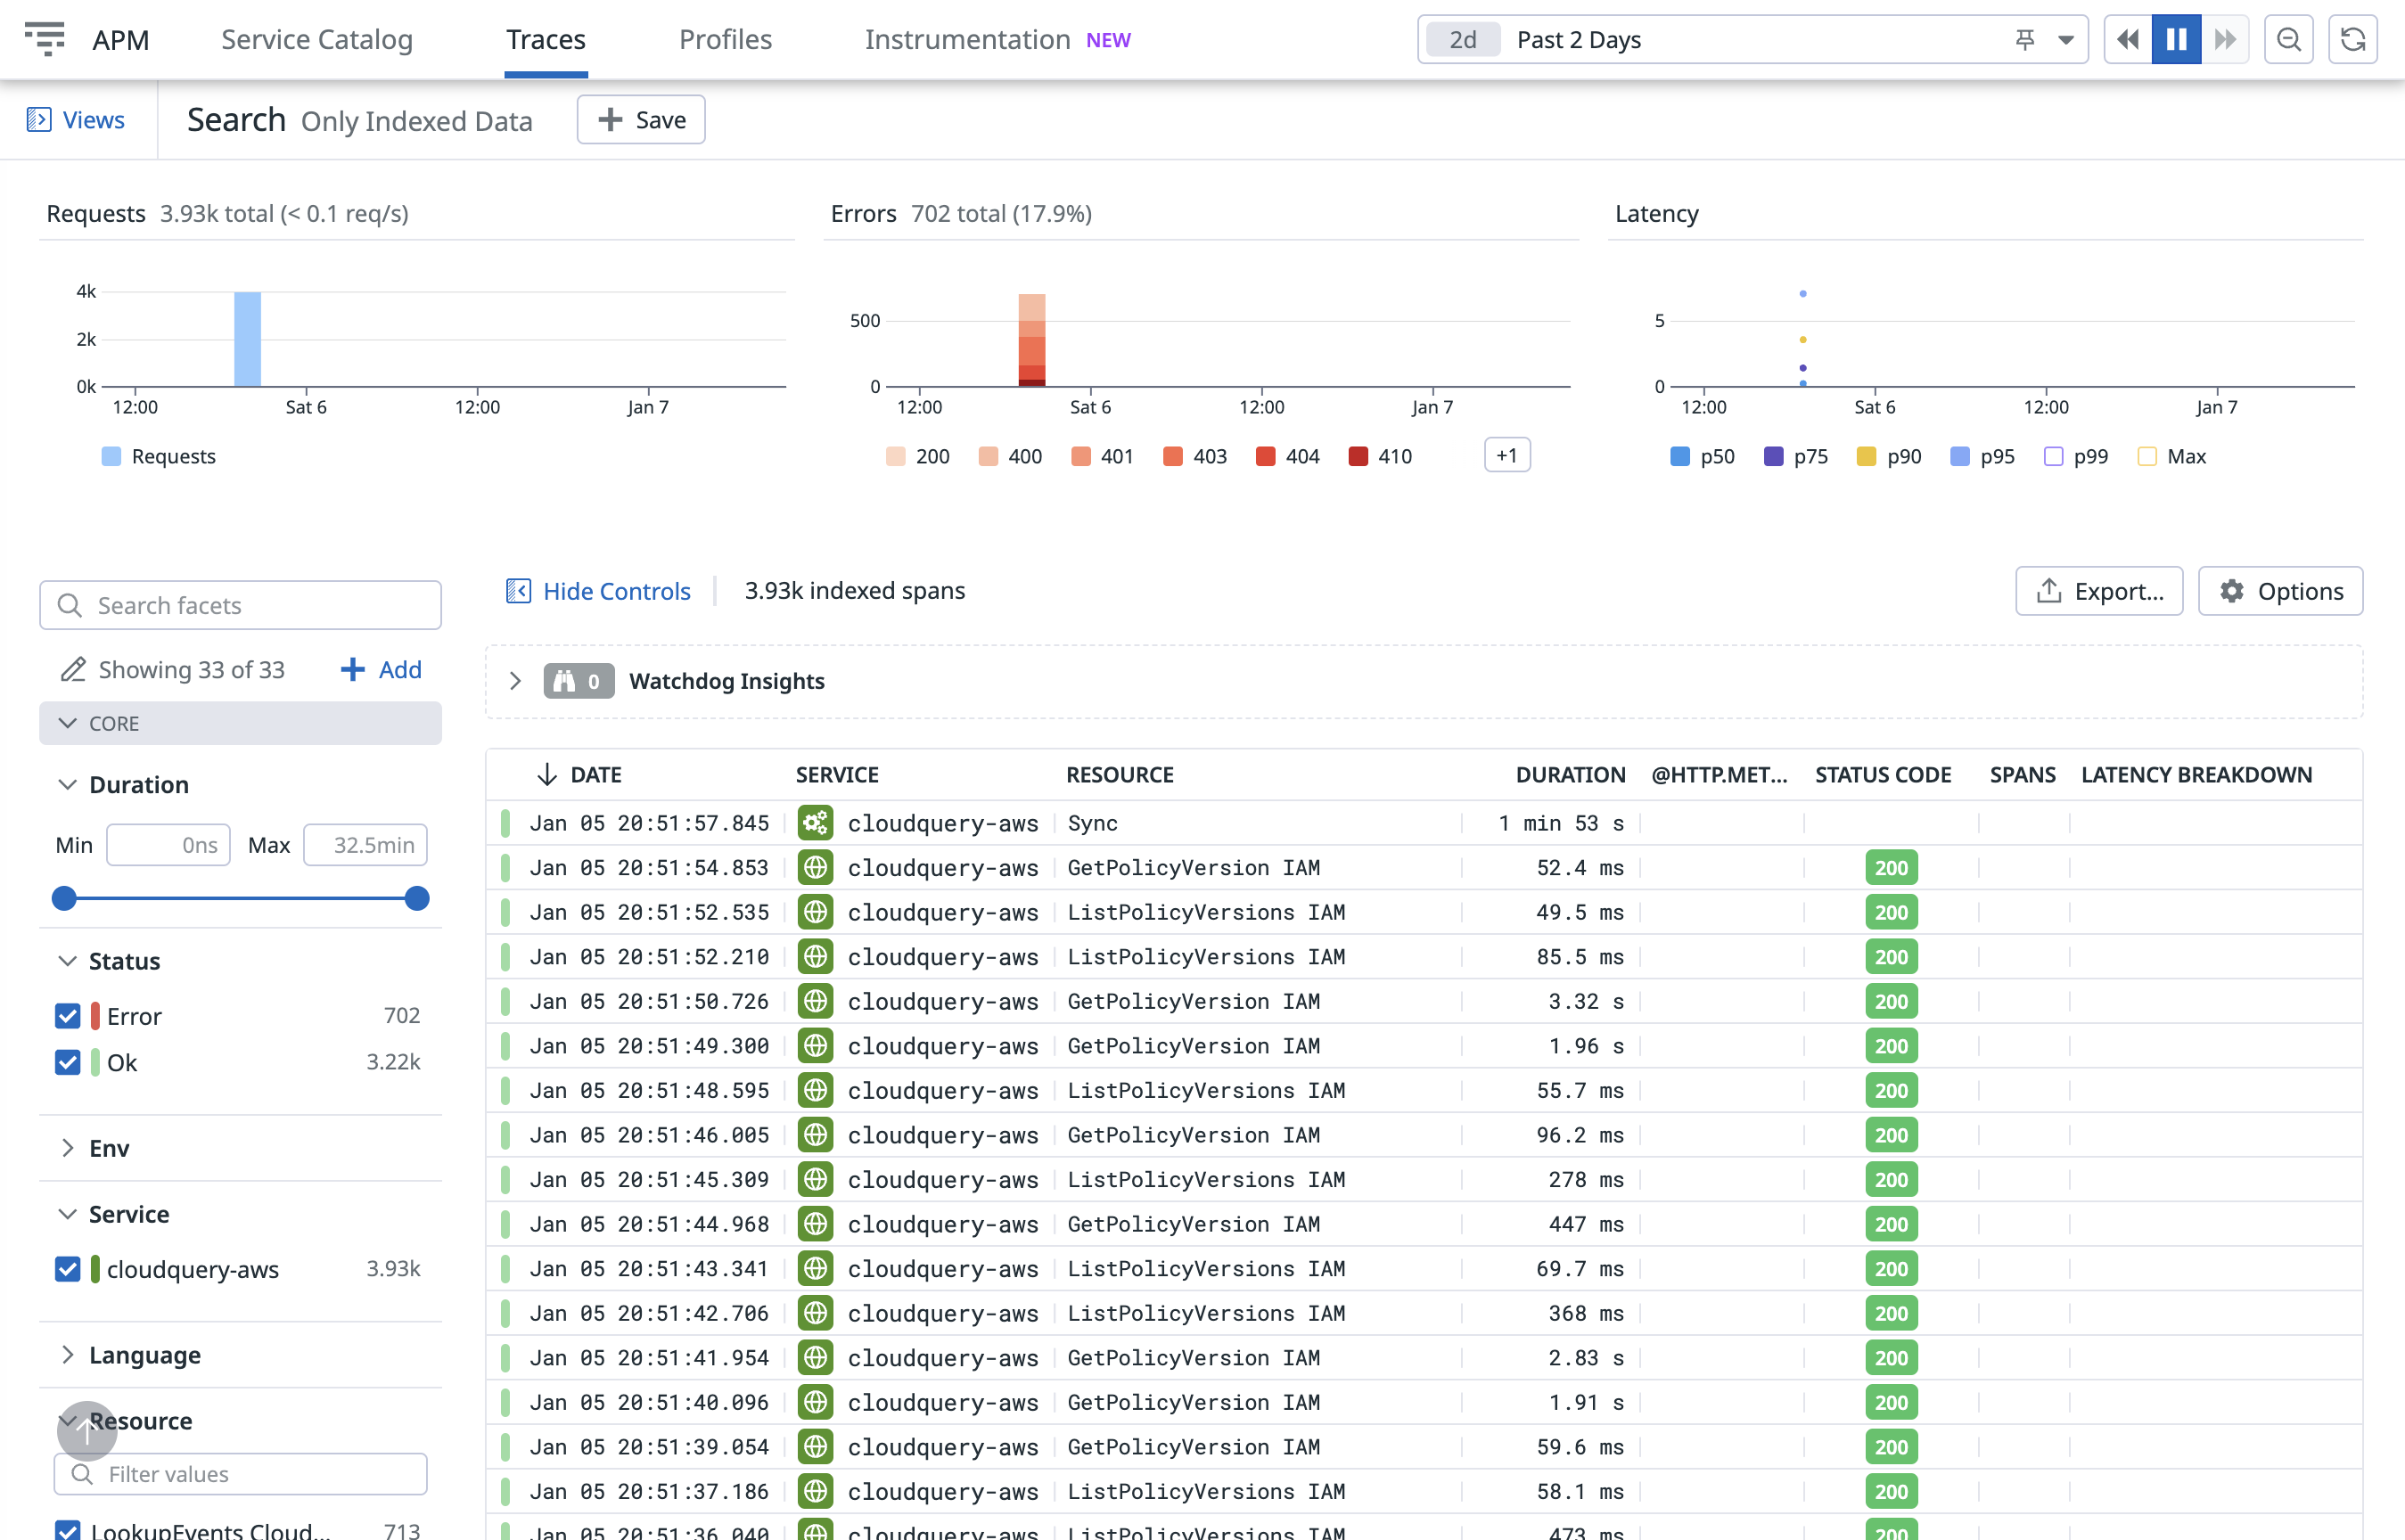The width and height of the screenshot is (2405, 1540).
Task: Save the current search view
Action: click(x=641, y=120)
